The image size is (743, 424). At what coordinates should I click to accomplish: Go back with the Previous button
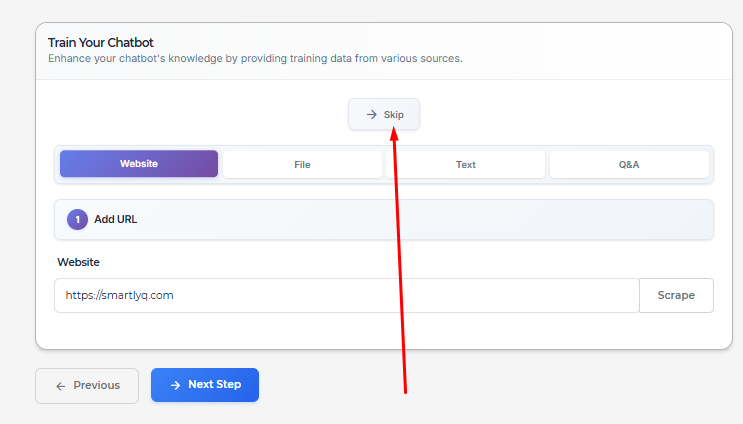coord(87,386)
